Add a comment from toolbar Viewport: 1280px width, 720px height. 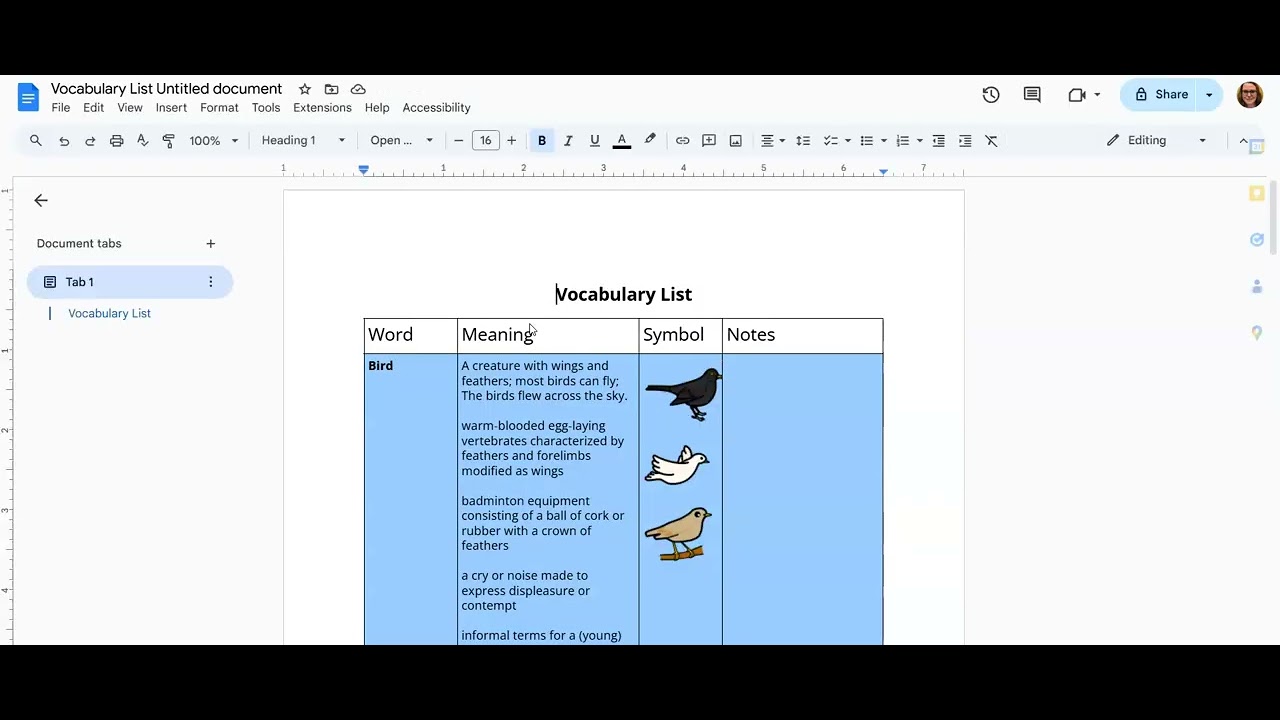click(709, 141)
